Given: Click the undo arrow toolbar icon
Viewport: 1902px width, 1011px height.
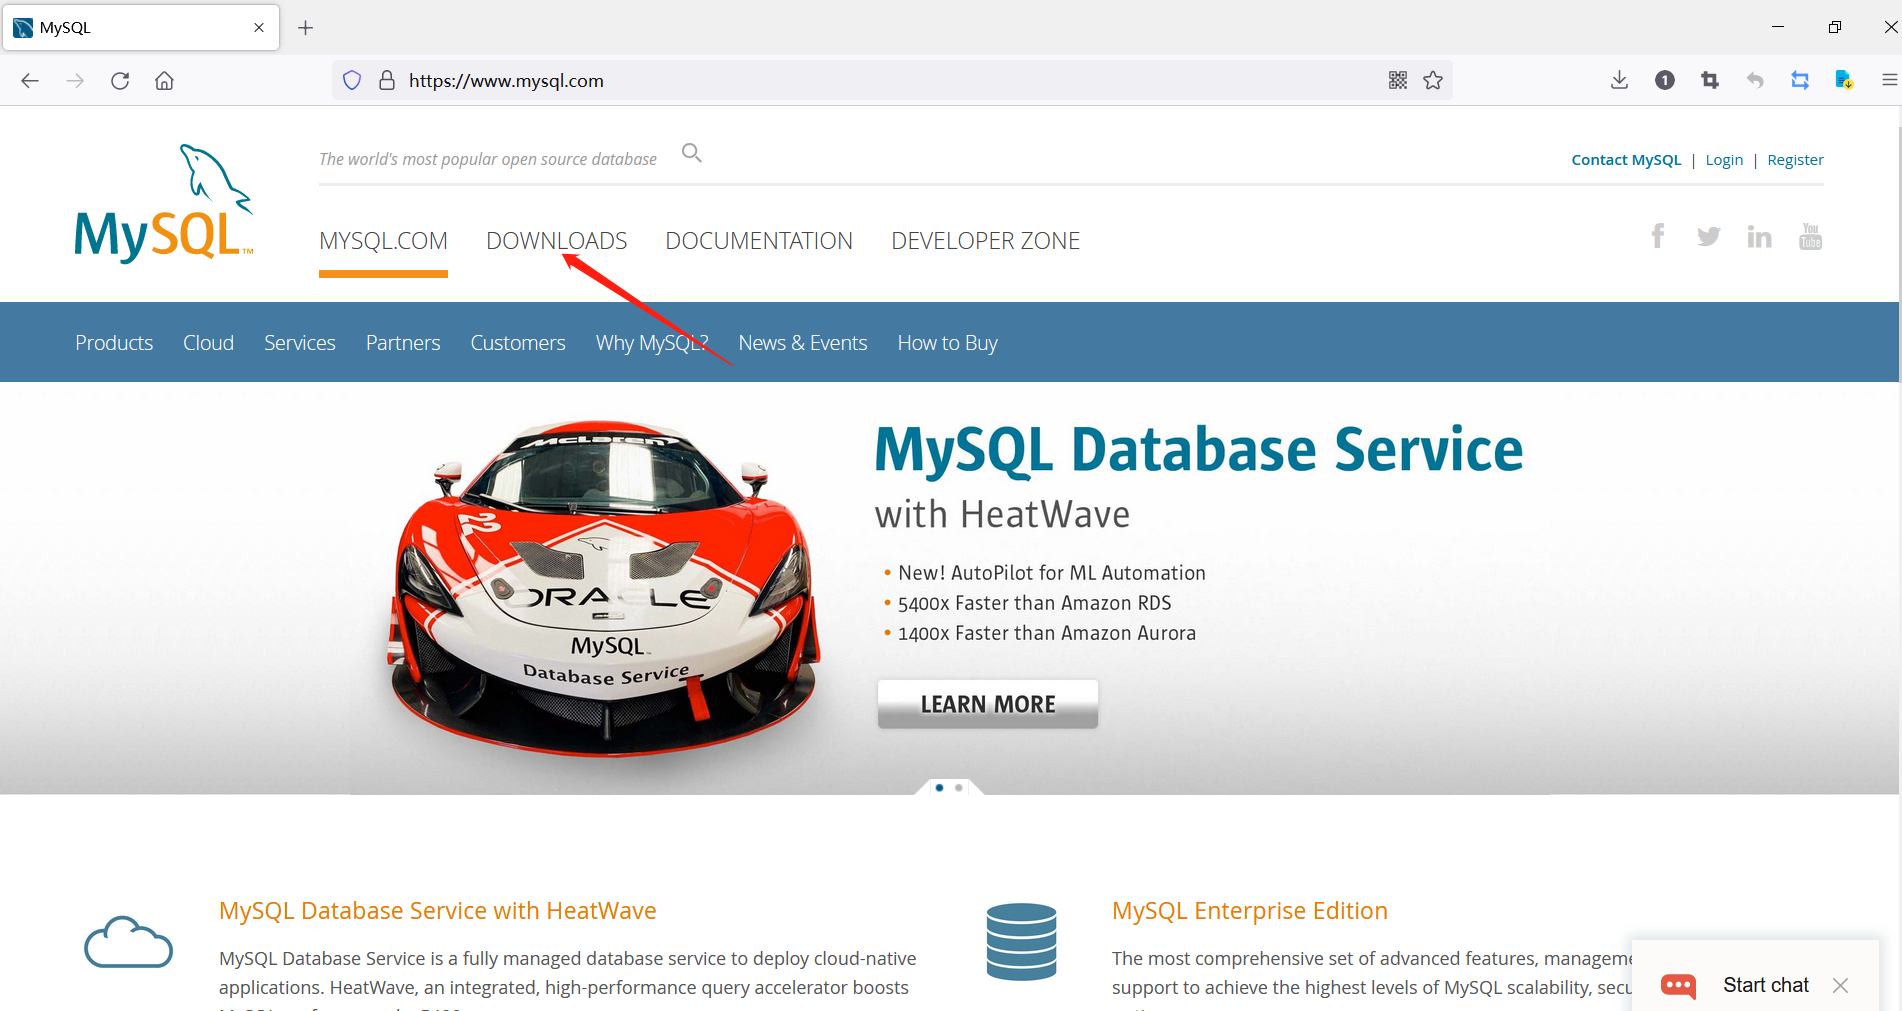Looking at the screenshot, I should (x=1755, y=81).
